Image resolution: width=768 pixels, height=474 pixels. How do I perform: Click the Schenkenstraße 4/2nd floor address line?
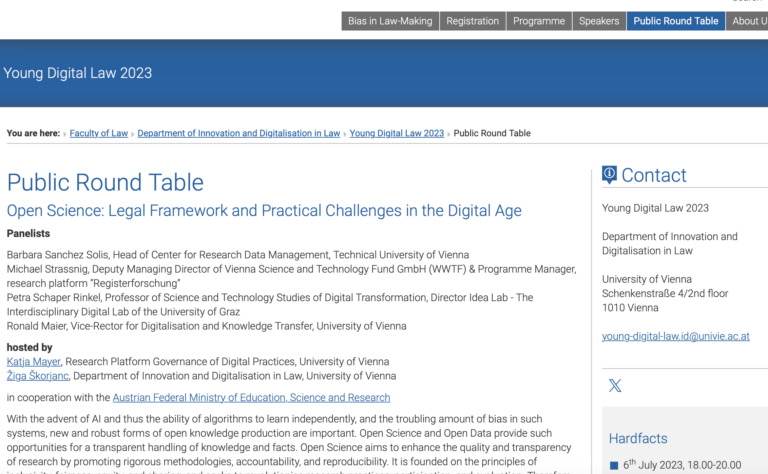click(x=665, y=293)
